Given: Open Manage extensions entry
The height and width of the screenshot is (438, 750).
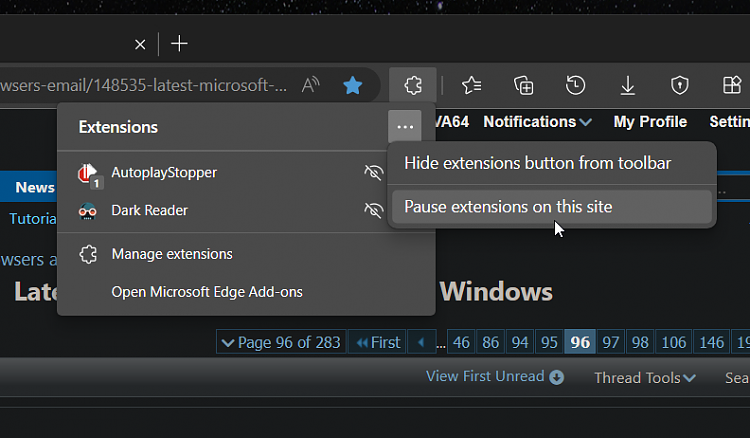Looking at the screenshot, I should tap(246, 254).
